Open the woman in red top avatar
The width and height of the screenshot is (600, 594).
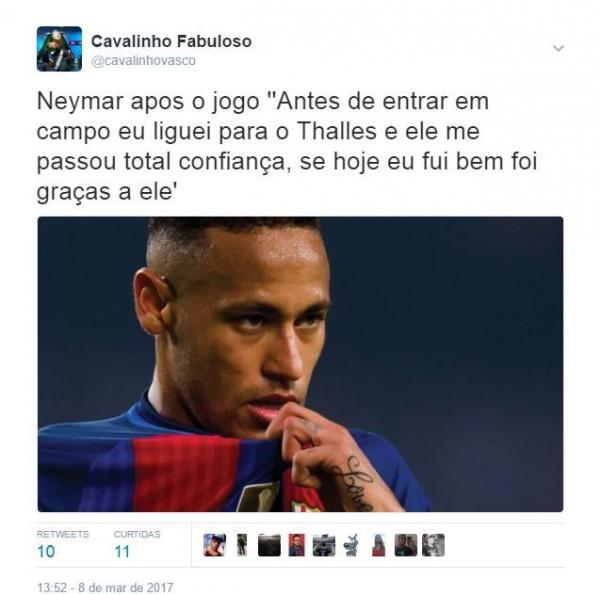tap(378, 545)
